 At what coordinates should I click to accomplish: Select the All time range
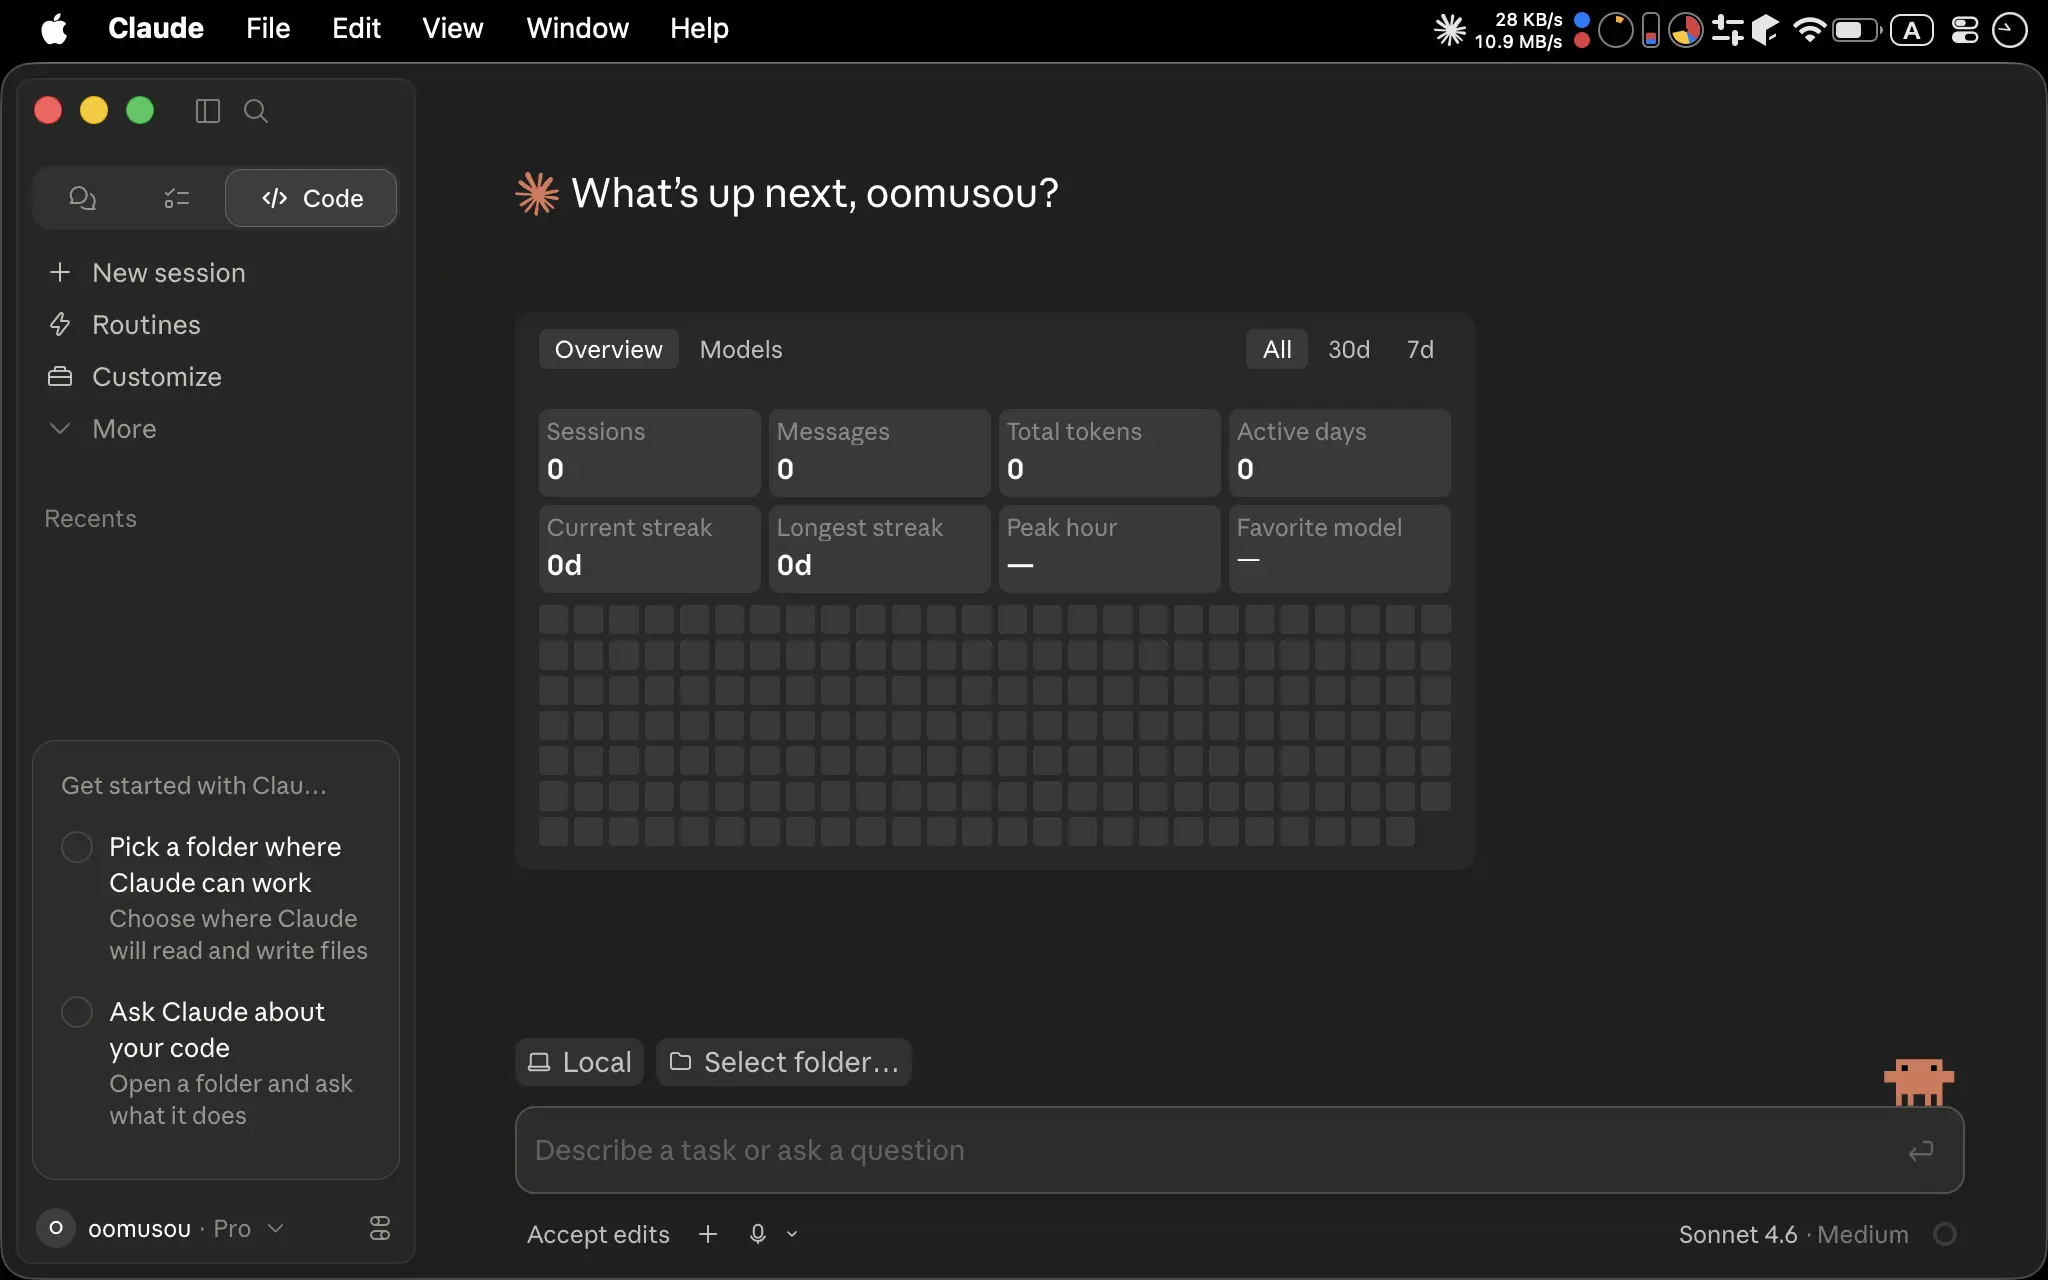[1277, 349]
